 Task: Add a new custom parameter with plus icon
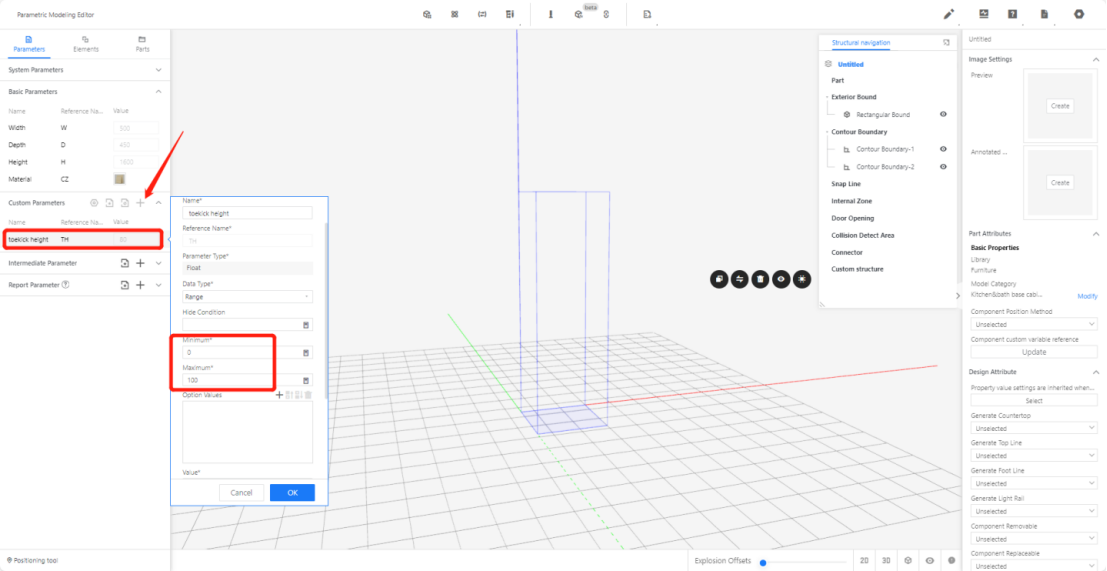pyautogui.click(x=140, y=203)
